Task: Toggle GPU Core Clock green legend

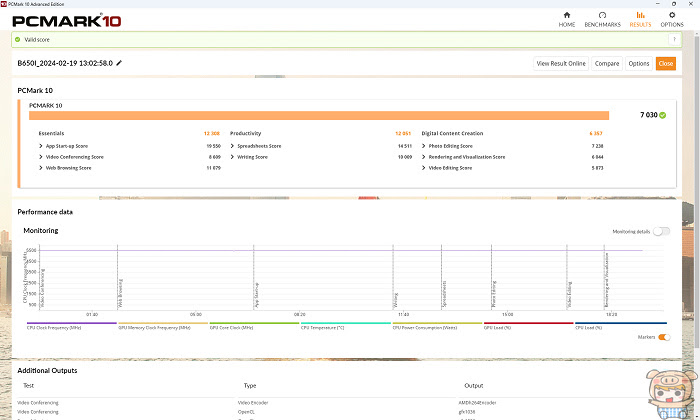Action: [254, 325]
